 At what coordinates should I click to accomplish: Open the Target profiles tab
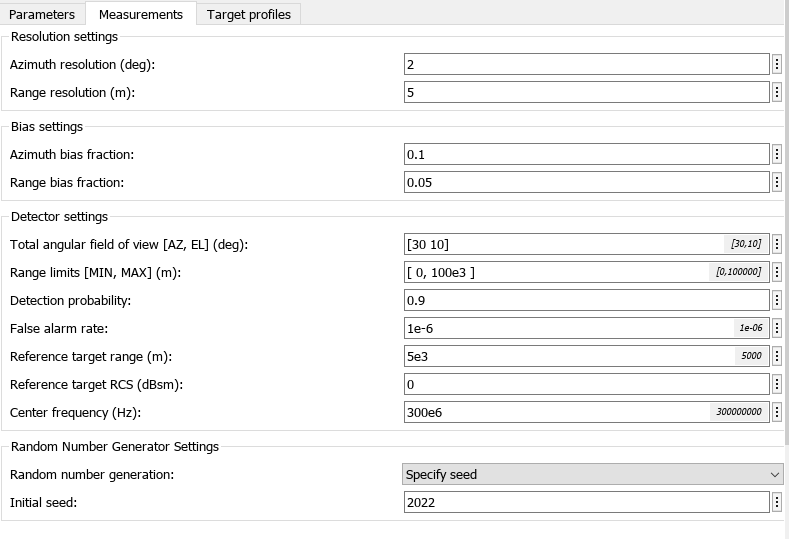click(249, 14)
